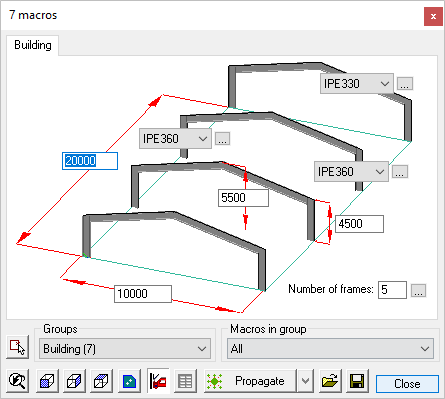Switch to the table grid view icon

pyautogui.click(x=185, y=381)
